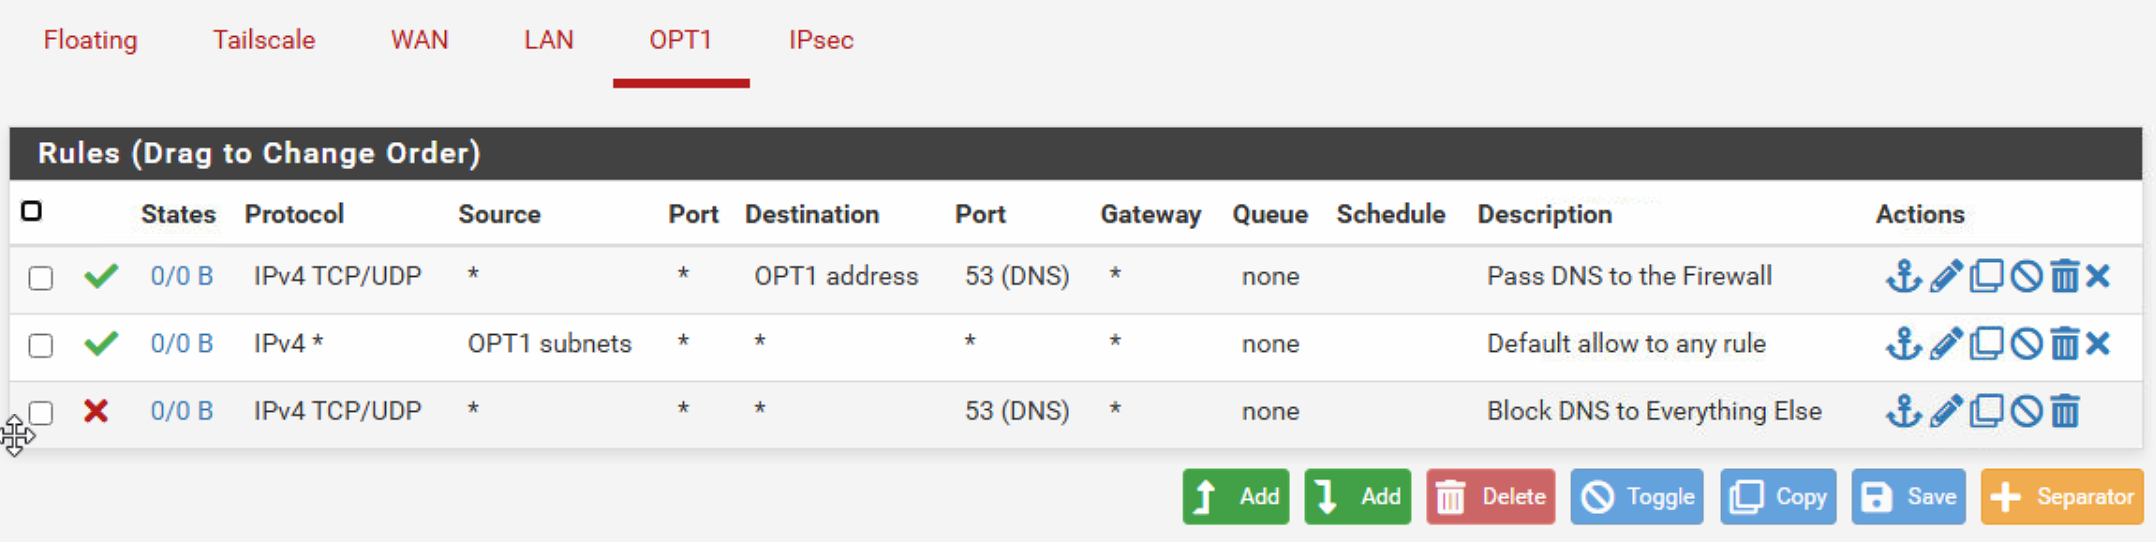Click anchor icon for Pass DNS rule
Screen dimensions: 2156x542
pyautogui.click(x=1903, y=276)
